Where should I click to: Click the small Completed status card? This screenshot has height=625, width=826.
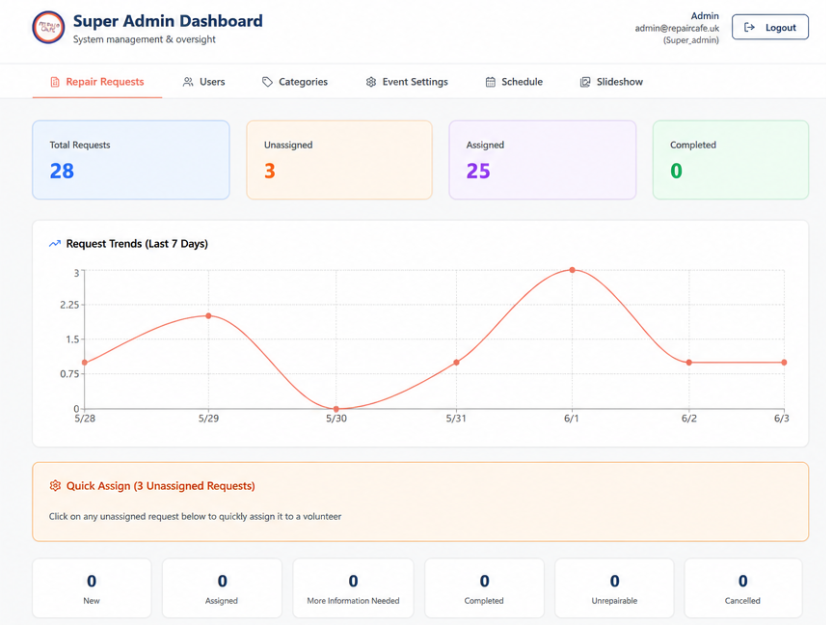pos(484,588)
